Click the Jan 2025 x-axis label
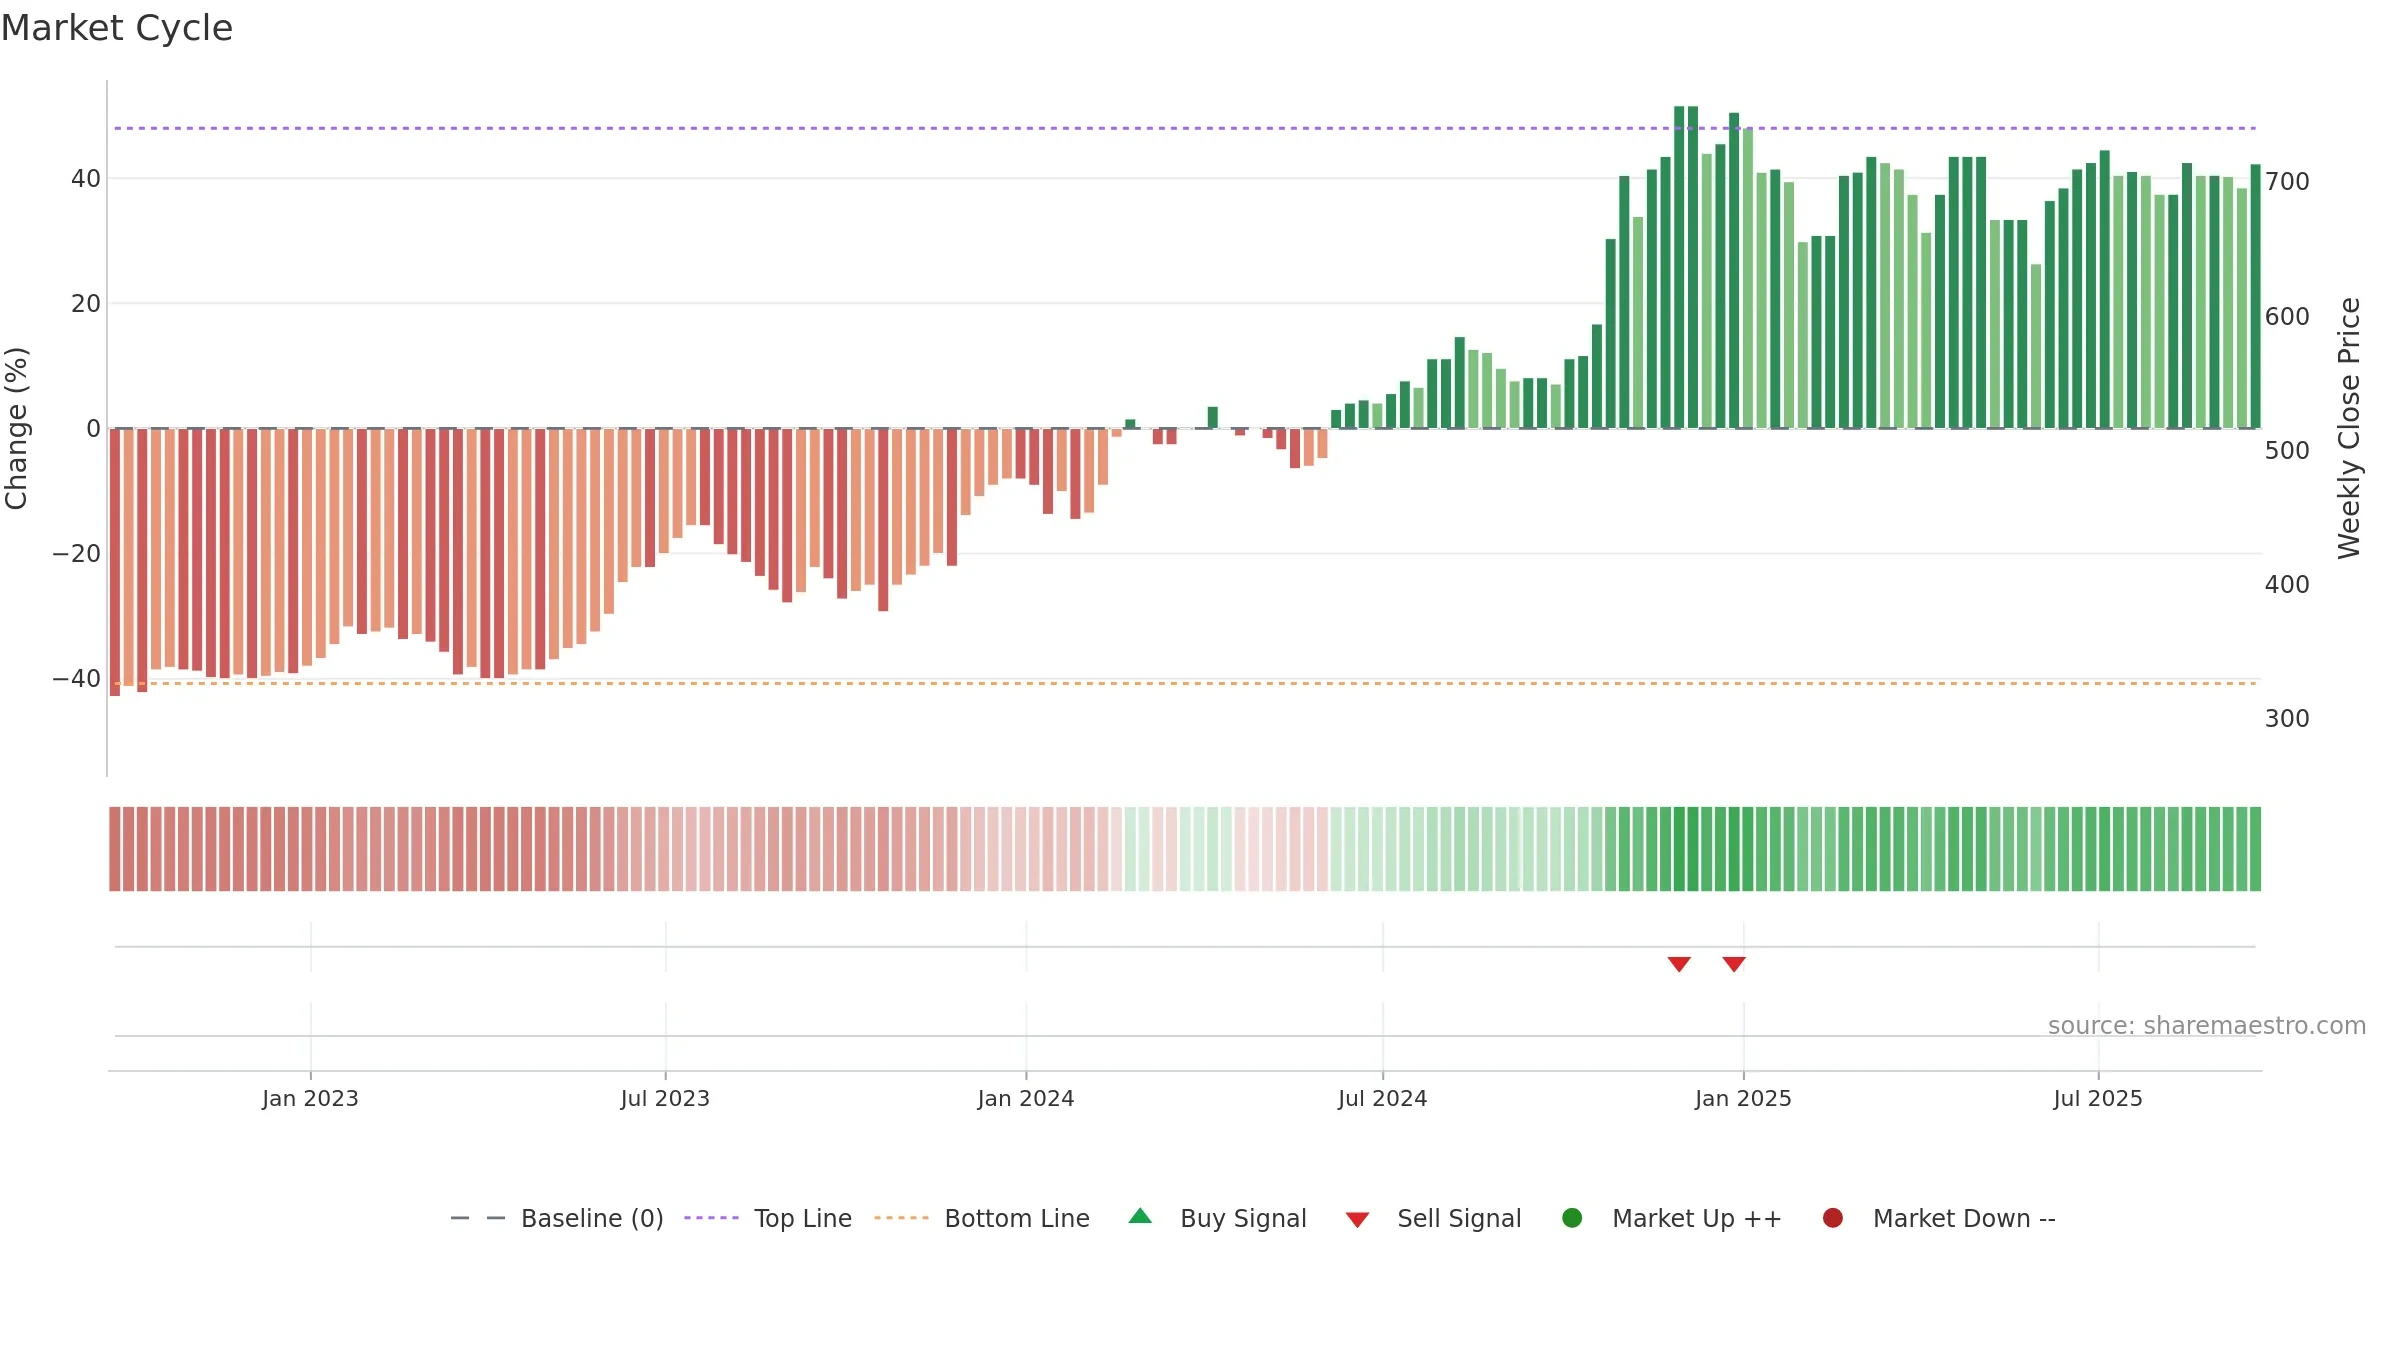The width and height of the screenshot is (2400, 1350). pyautogui.click(x=1743, y=1098)
